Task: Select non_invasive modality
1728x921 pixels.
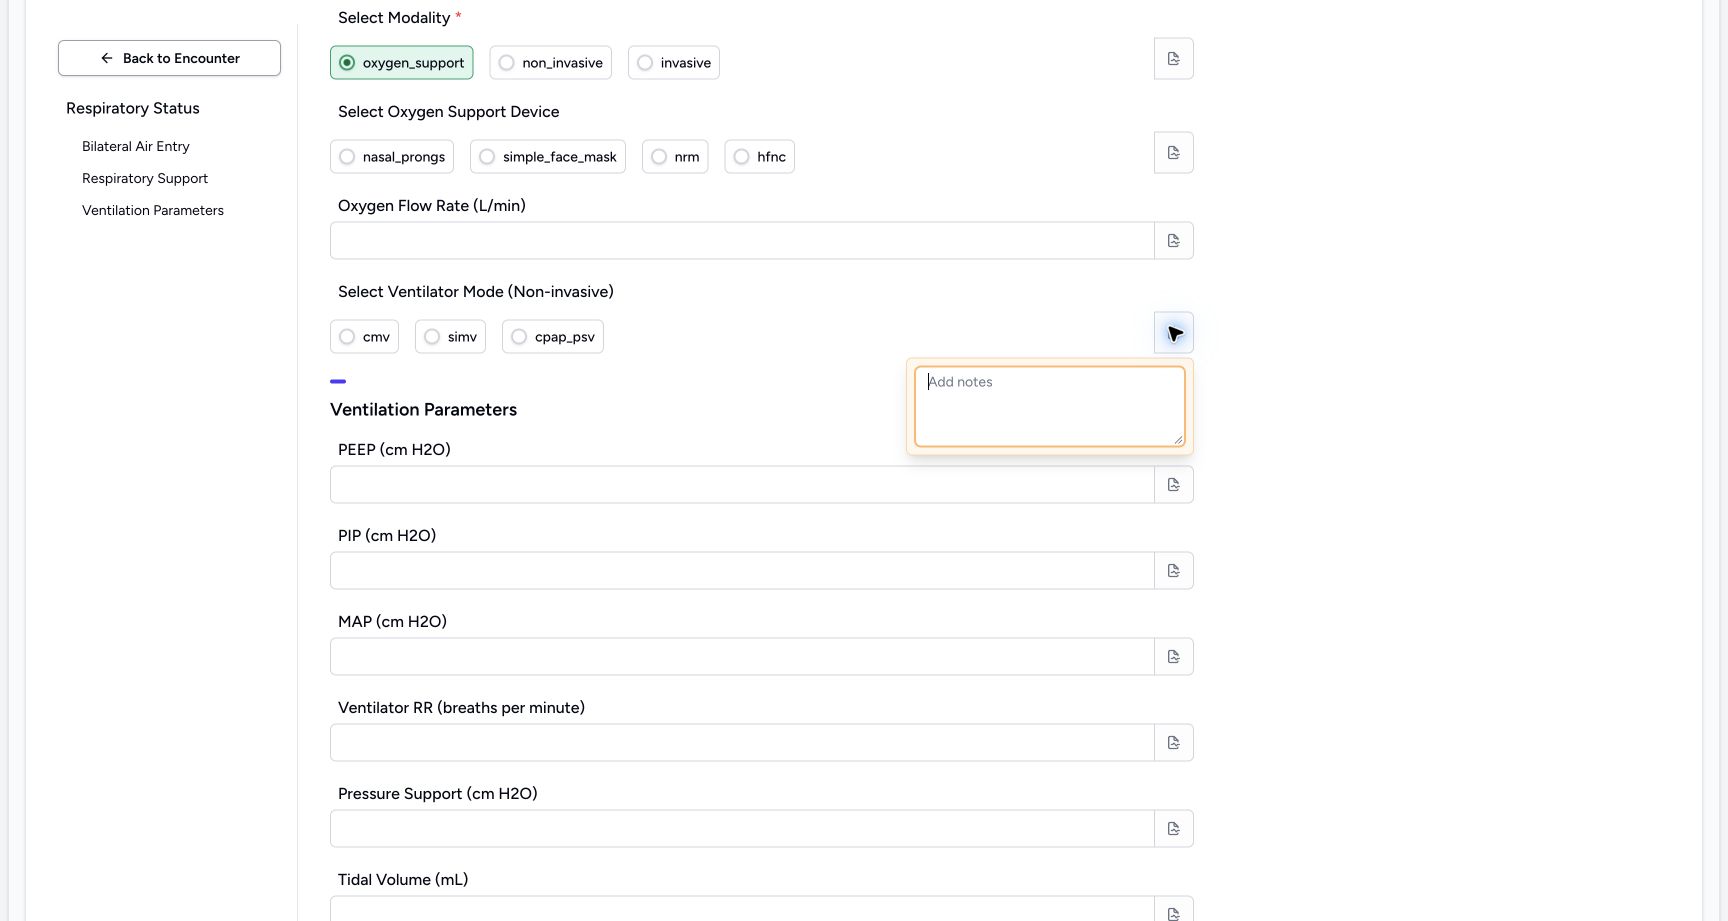Action: coord(551,63)
